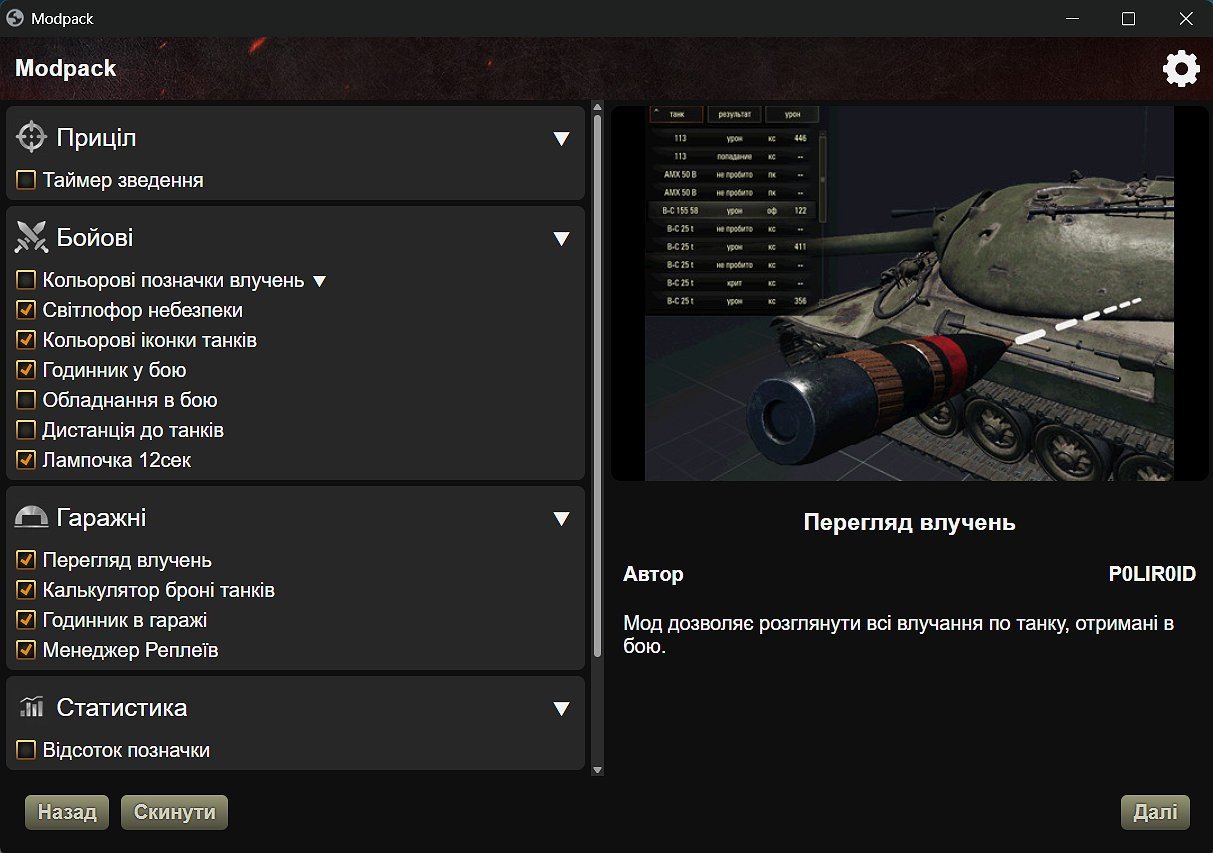Maximize the Modpack window
The width and height of the screenshot is (1213, 853).
tap(1128, 18)
